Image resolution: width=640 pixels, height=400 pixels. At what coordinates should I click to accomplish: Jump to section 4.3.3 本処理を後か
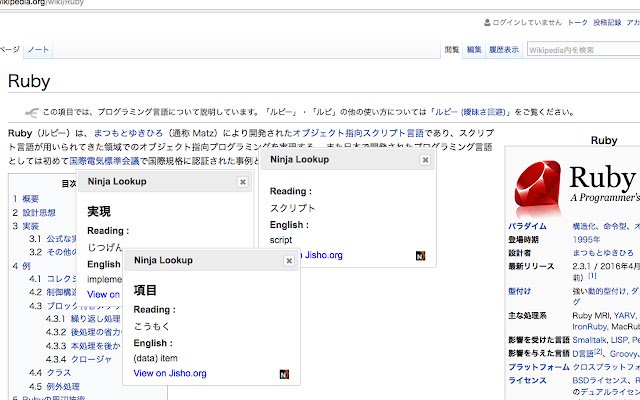(x=83, y=346)
